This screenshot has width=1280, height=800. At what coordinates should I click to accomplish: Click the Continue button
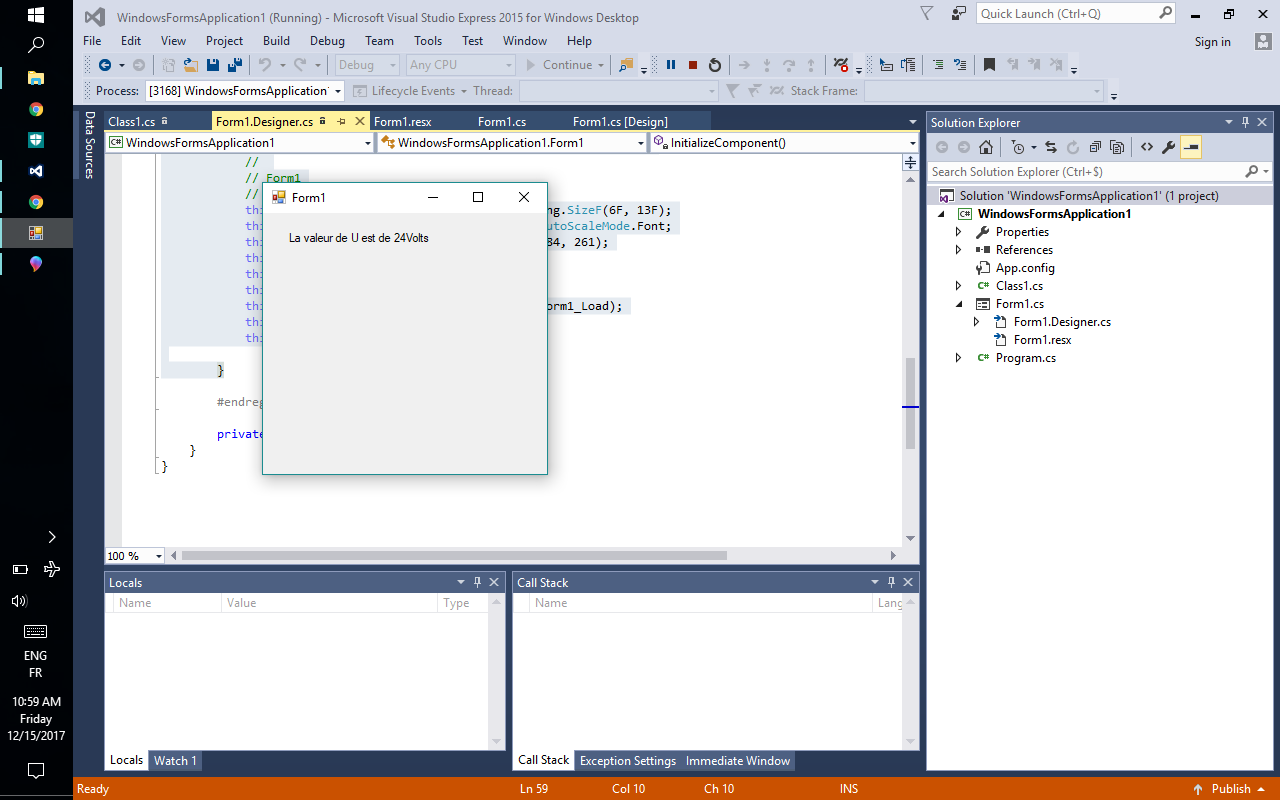(x=560, y=65)
